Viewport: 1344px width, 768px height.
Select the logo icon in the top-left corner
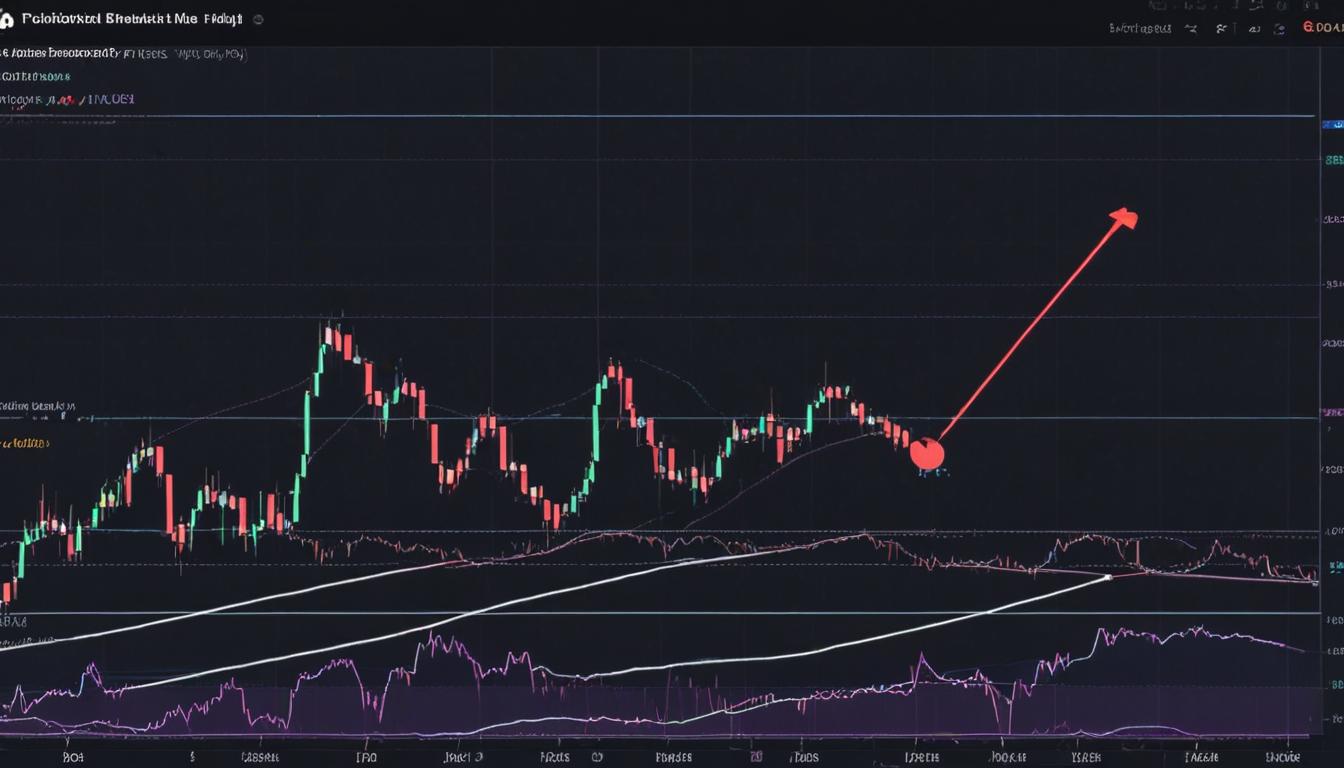tap(12, 18)
